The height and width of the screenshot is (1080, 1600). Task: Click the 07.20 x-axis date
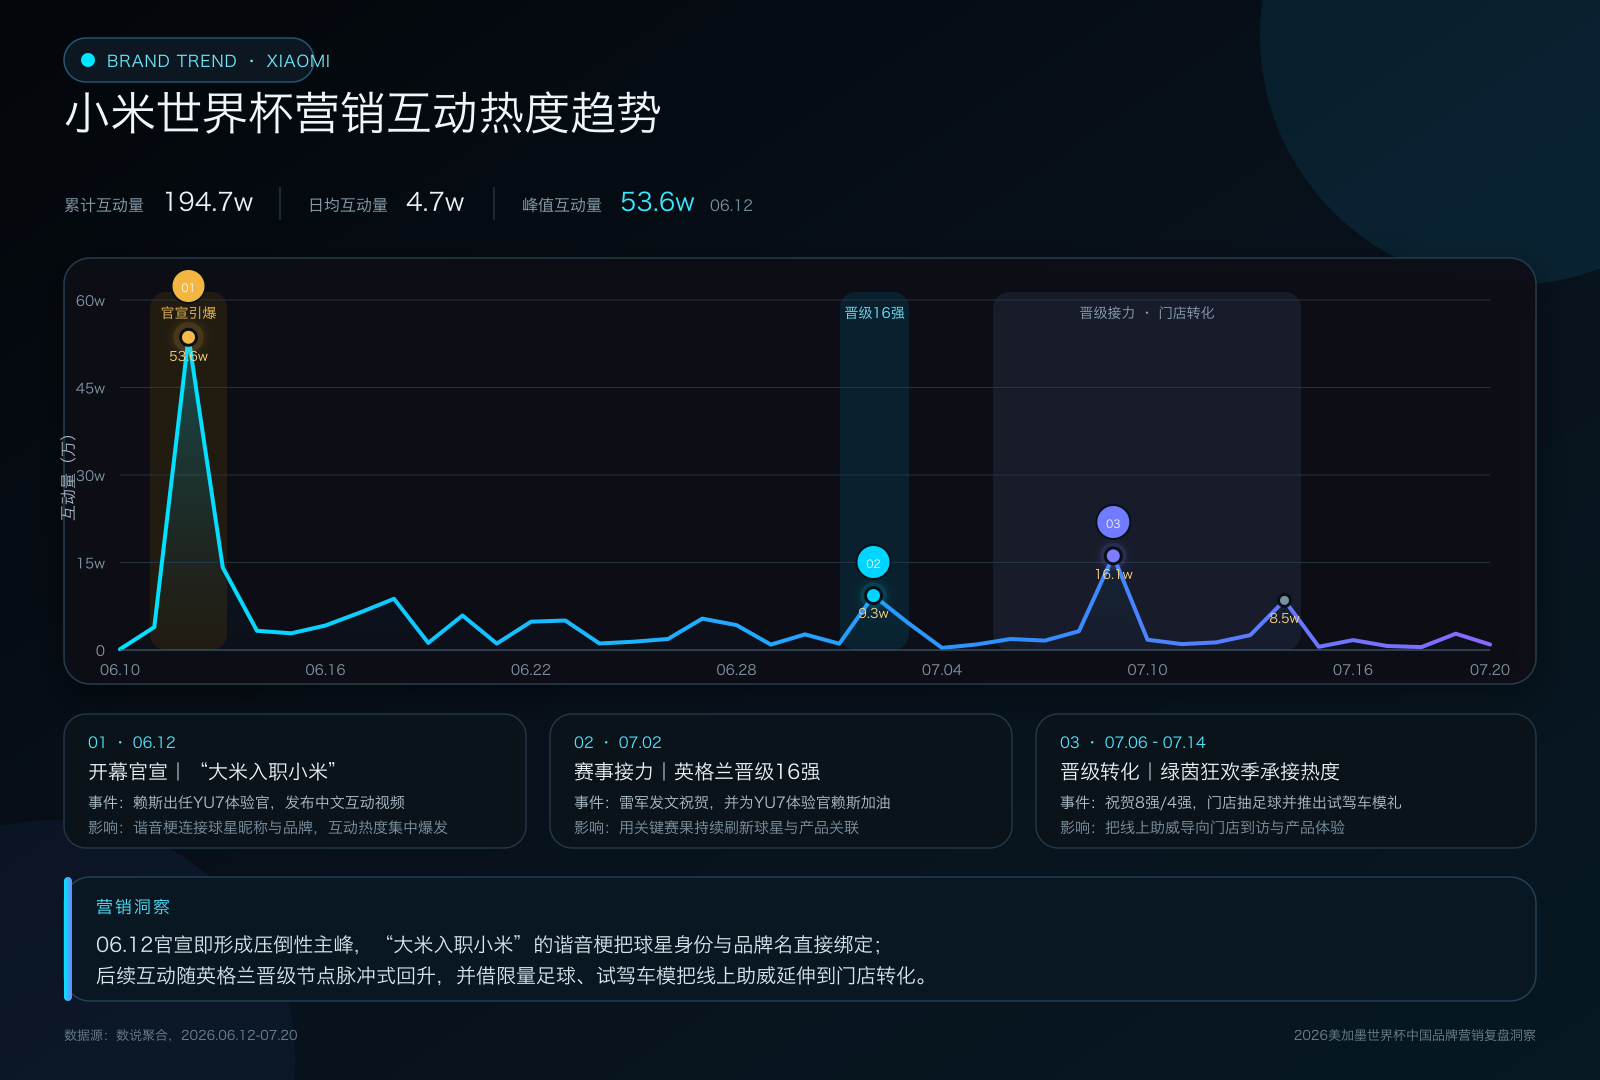[x=1490, y=670]
